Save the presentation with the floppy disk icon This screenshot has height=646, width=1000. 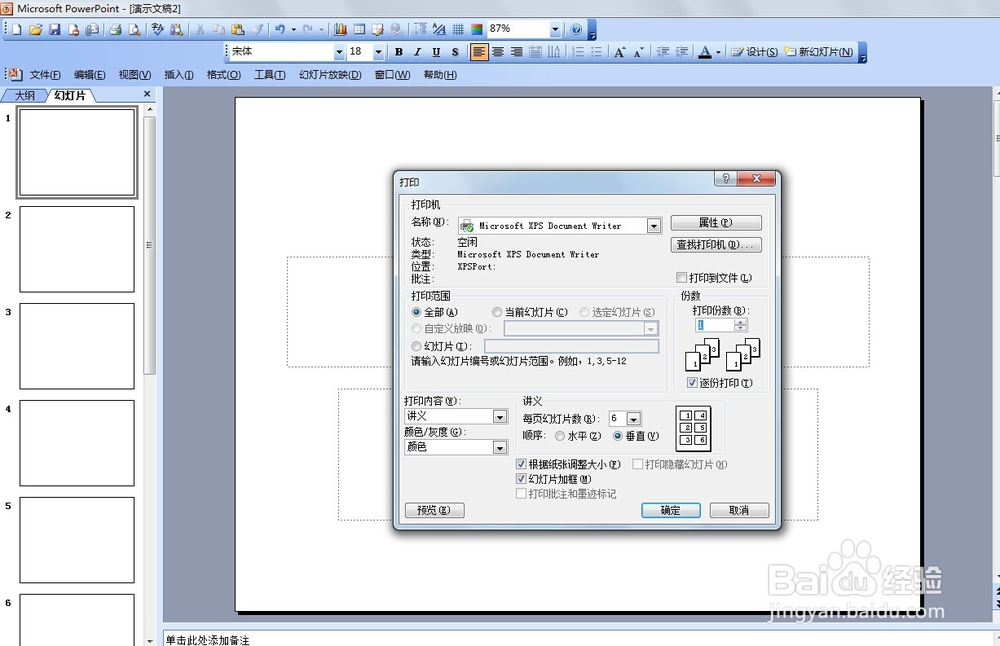[x=55, y=29]
